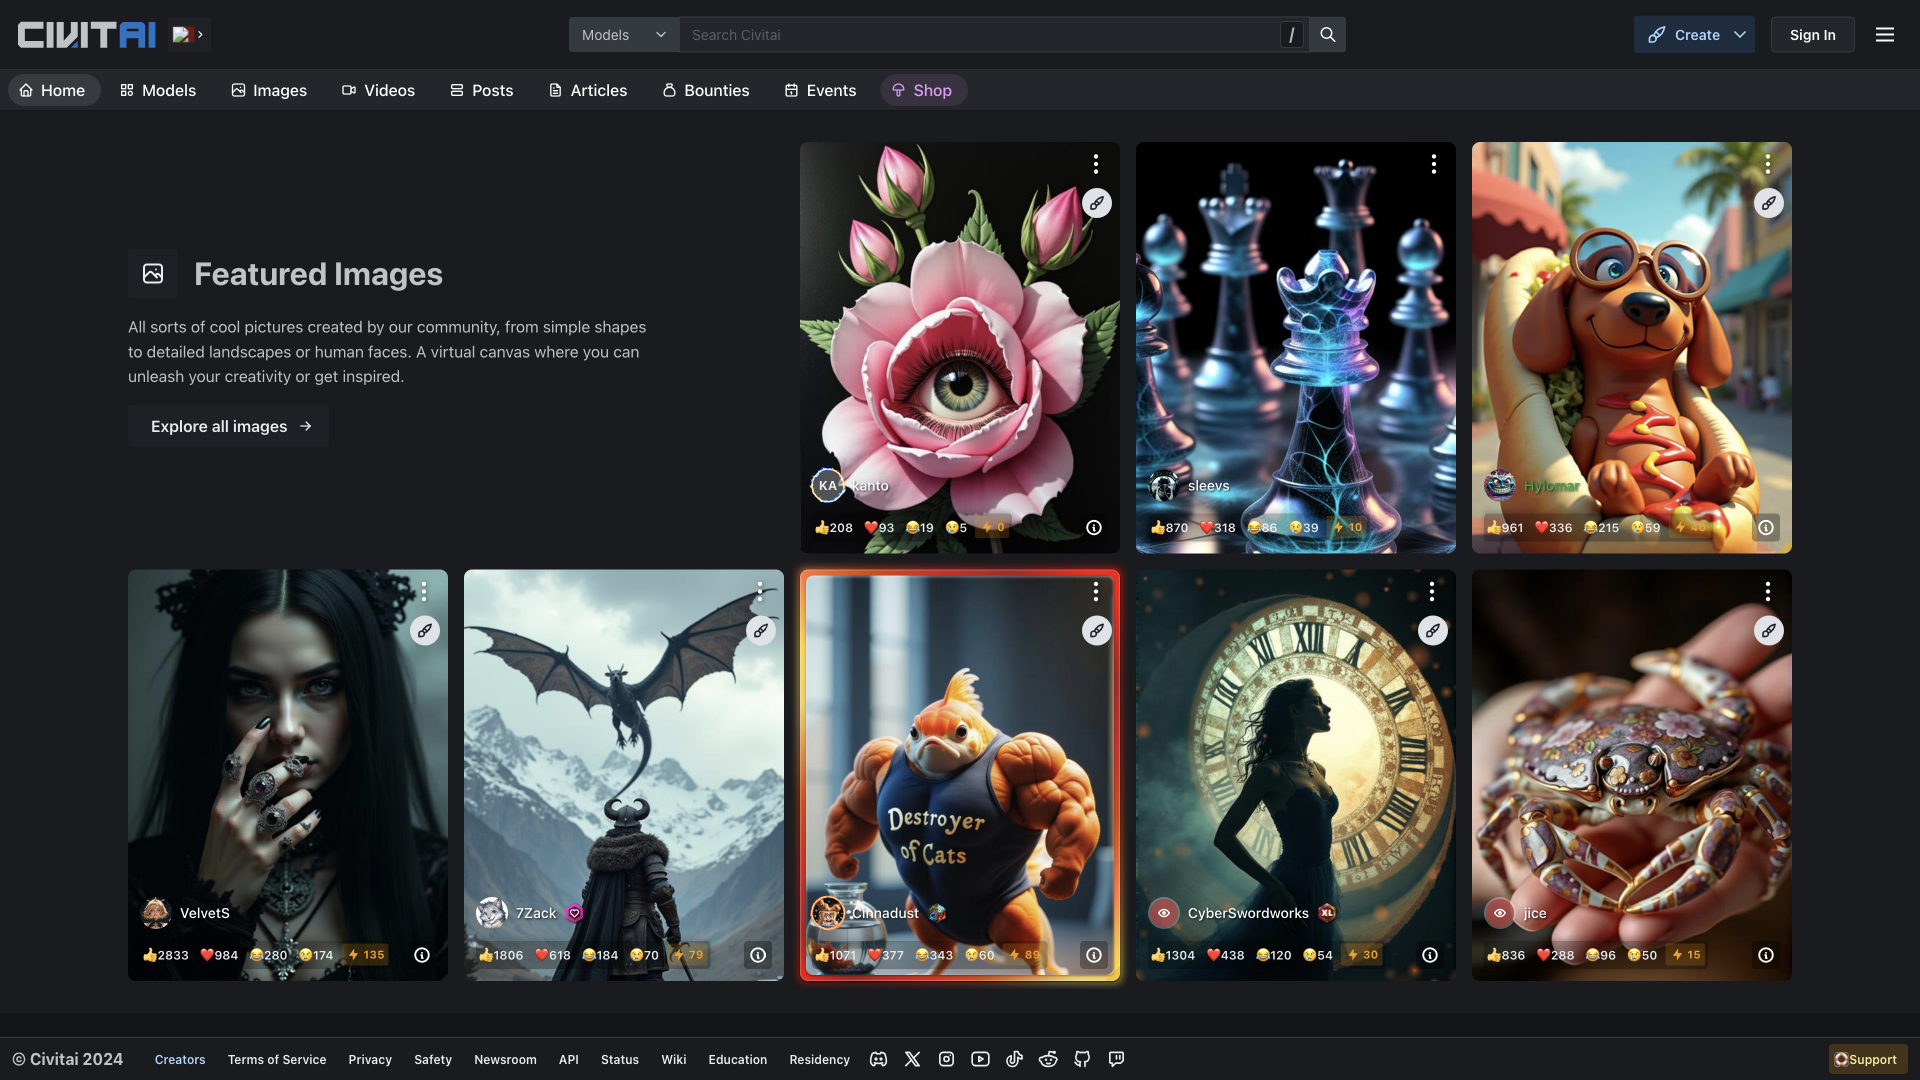Toggle the 54 cry reaction on CyberSwordworks image
The width and height of the screenshot is (1920, 1080).
point(1318,955)
